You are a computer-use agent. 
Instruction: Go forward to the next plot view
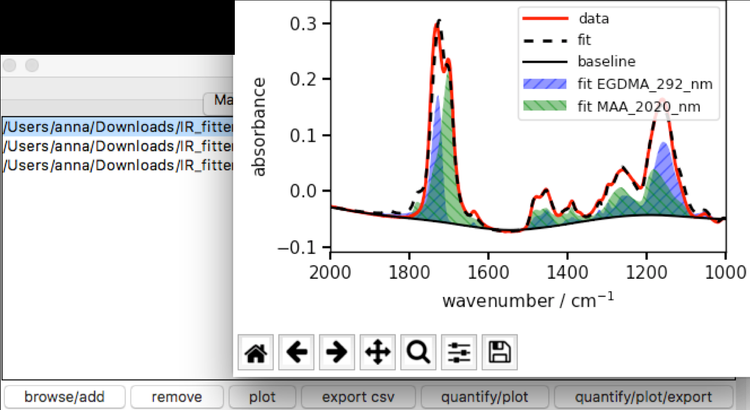[x=337, y=353]
